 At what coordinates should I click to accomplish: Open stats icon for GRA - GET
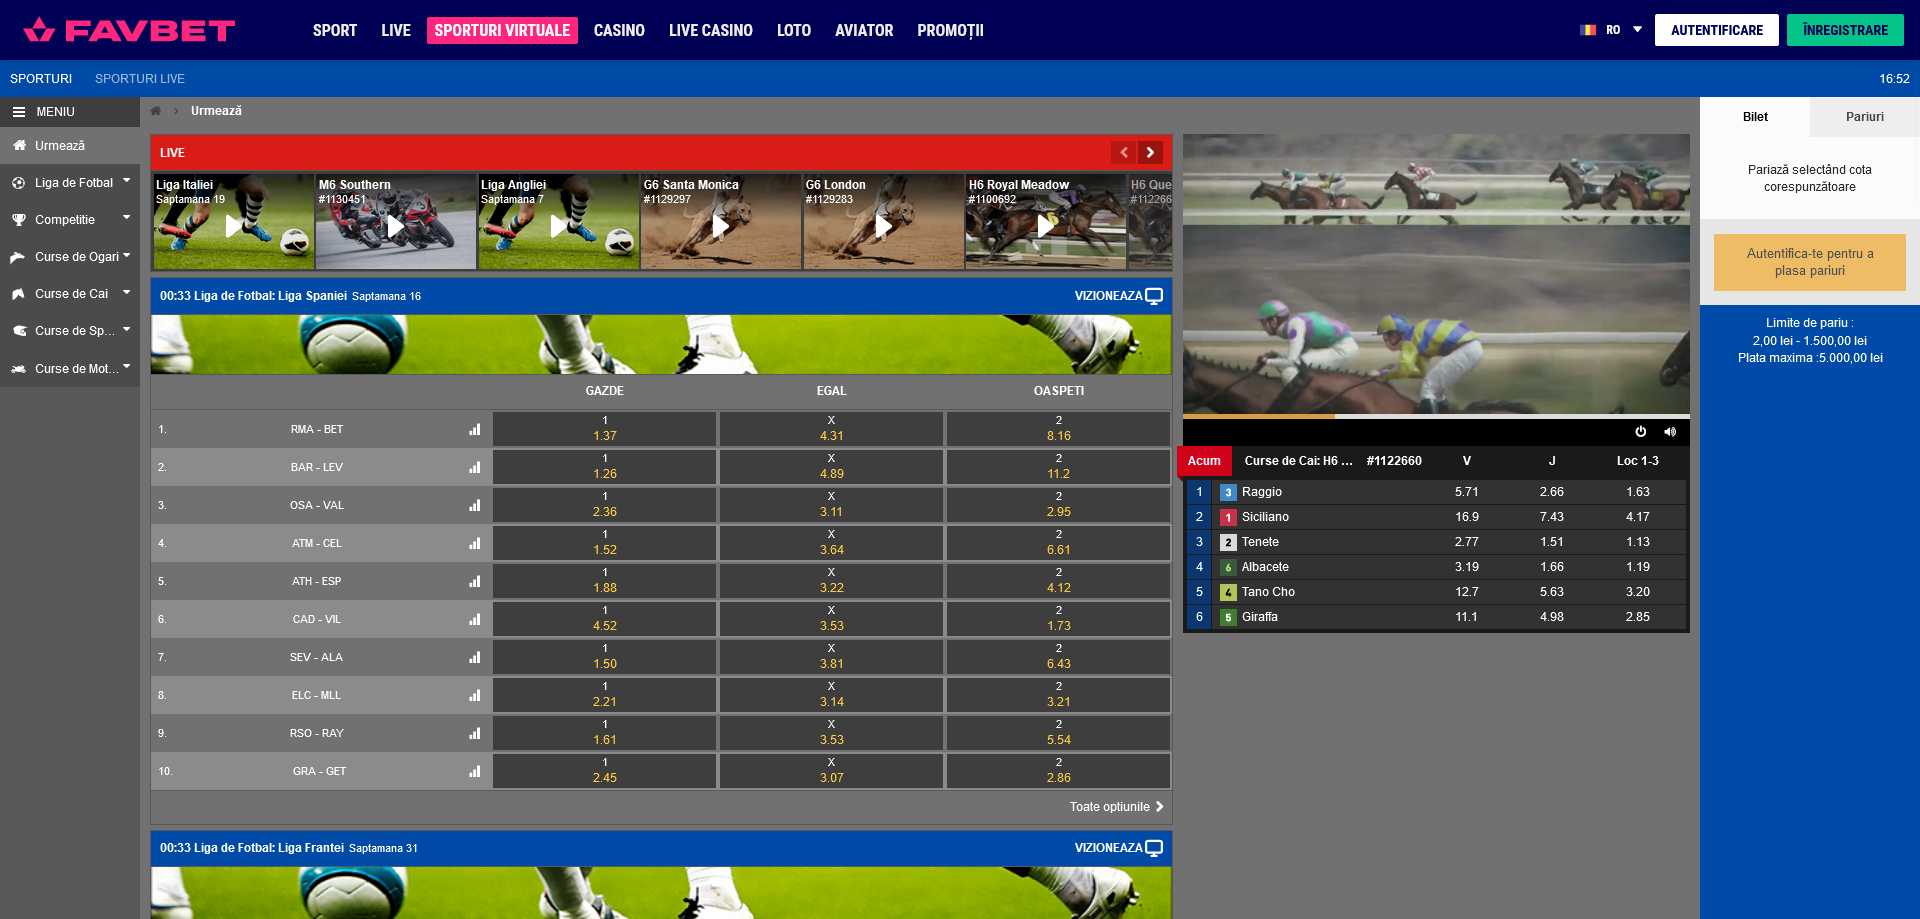click(x=475, y=771)
